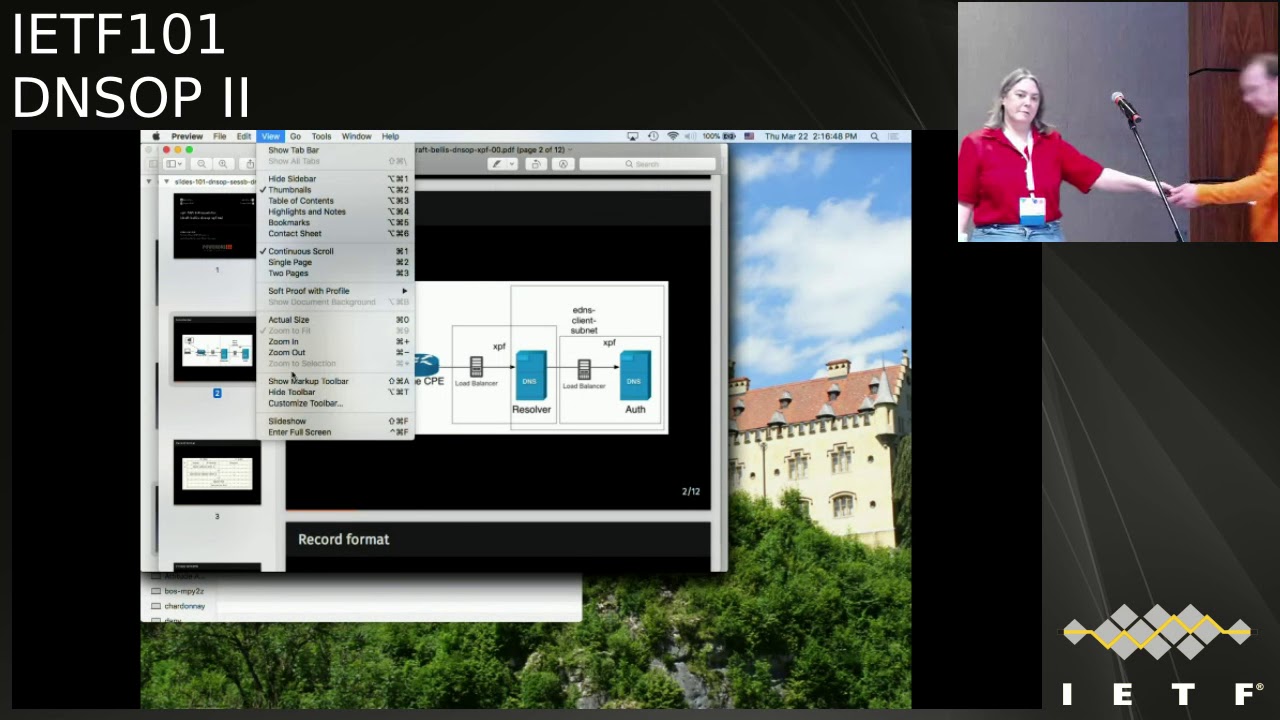Click the zoom in magnifier toolbar icon
The height and width of the screenshot is (720, 1280).
coord(223,164)
